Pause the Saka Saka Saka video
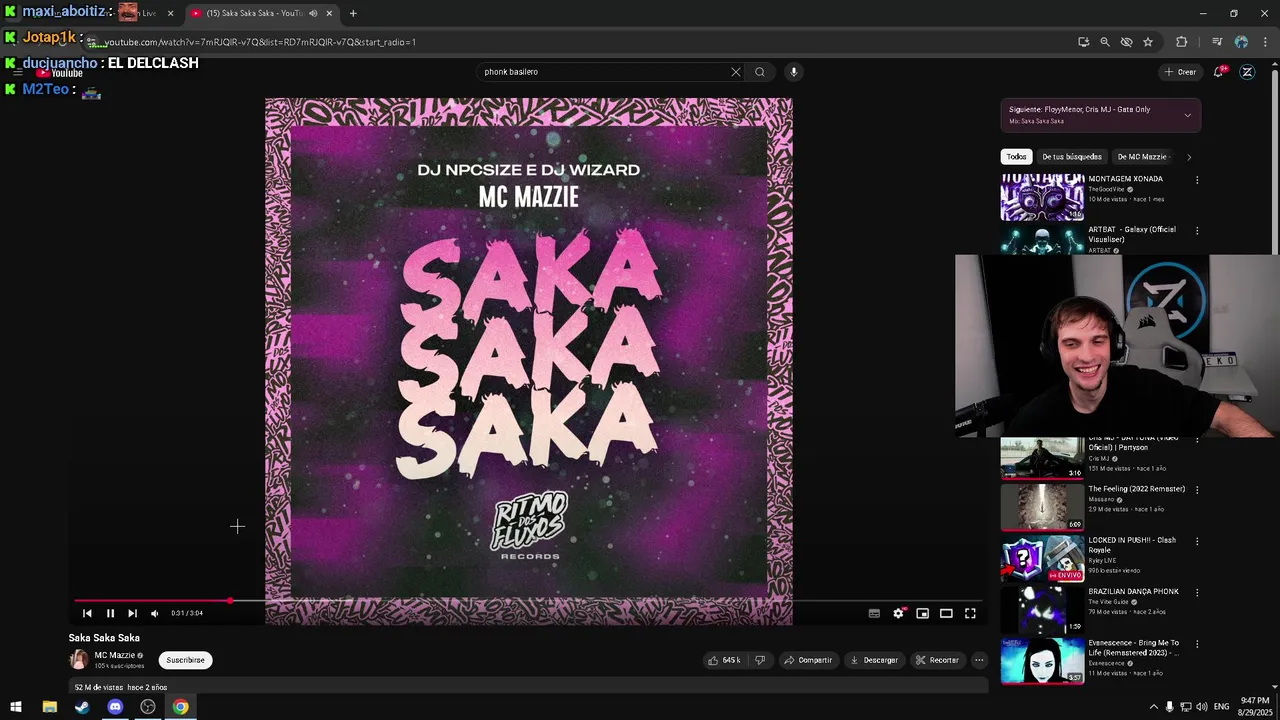1280x720 pixels. tap(110, 613)
